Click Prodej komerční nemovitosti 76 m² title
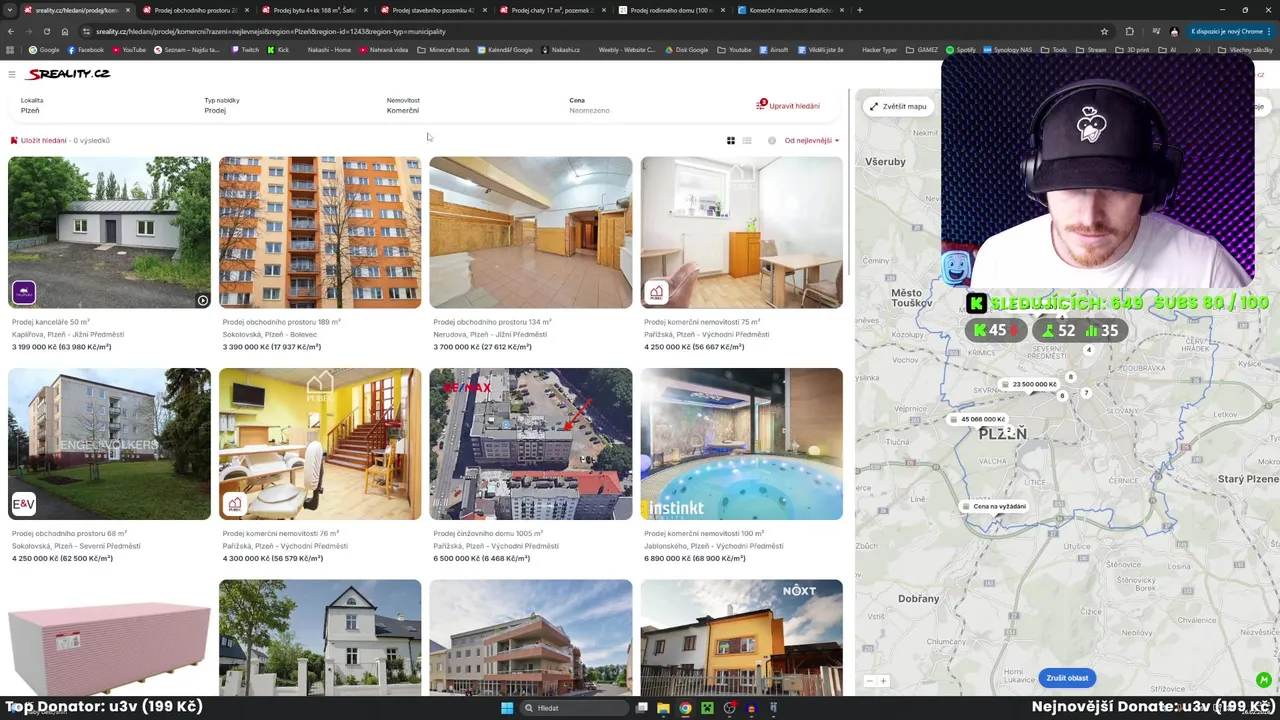Image resolution: width=1280 pixels, height=720 pixels. click(280, 534)
